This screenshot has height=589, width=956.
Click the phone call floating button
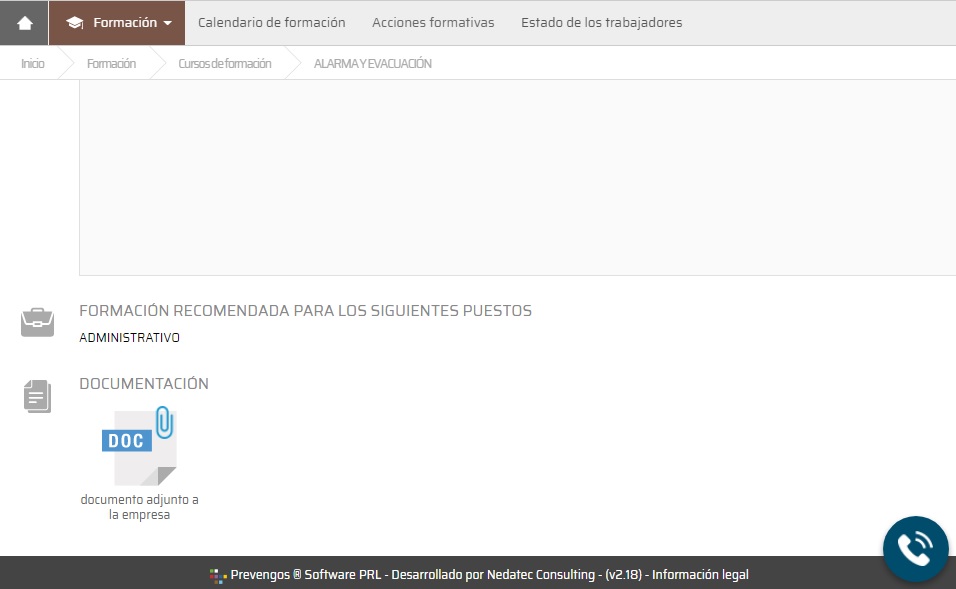click(915, 549)
